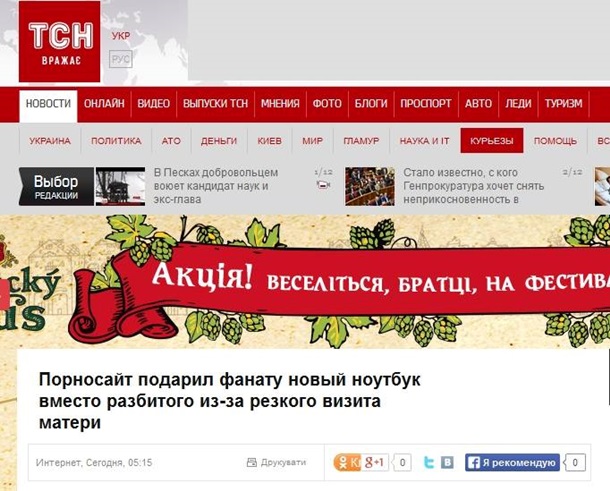Click the Акція festival banner

305,281
